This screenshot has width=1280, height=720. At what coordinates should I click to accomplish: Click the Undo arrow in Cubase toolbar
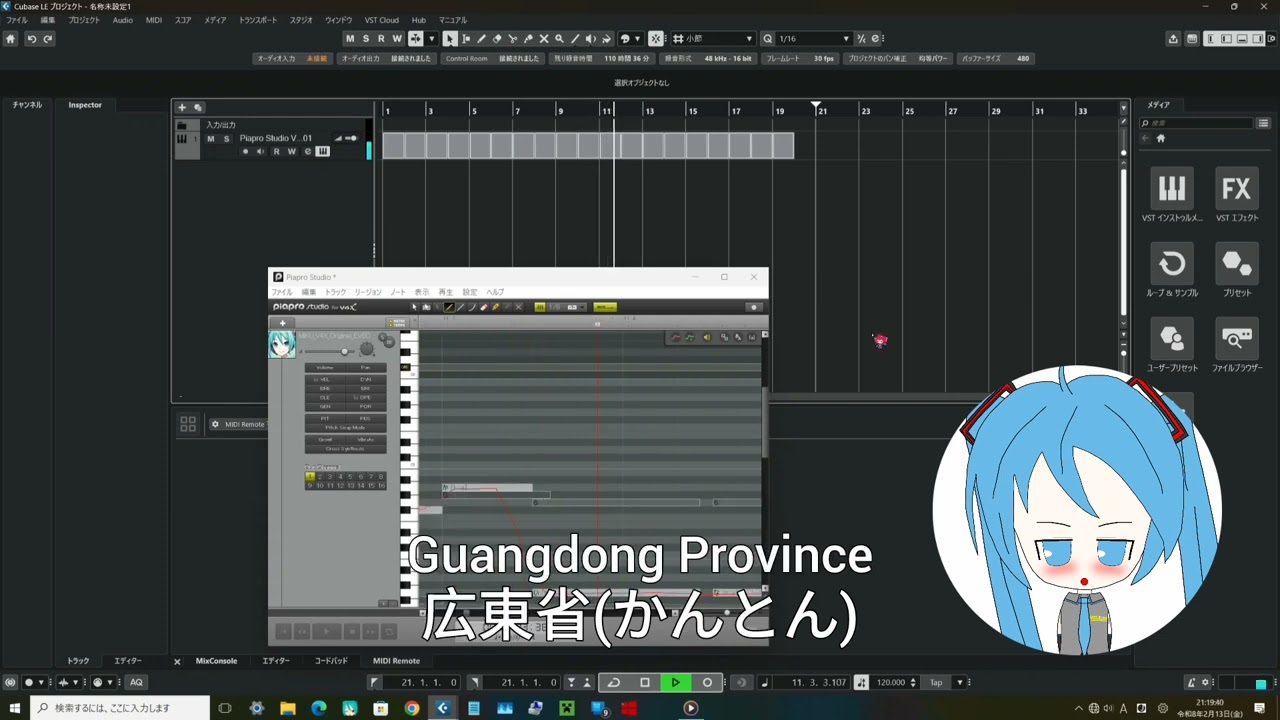click(x=32, y=39)
